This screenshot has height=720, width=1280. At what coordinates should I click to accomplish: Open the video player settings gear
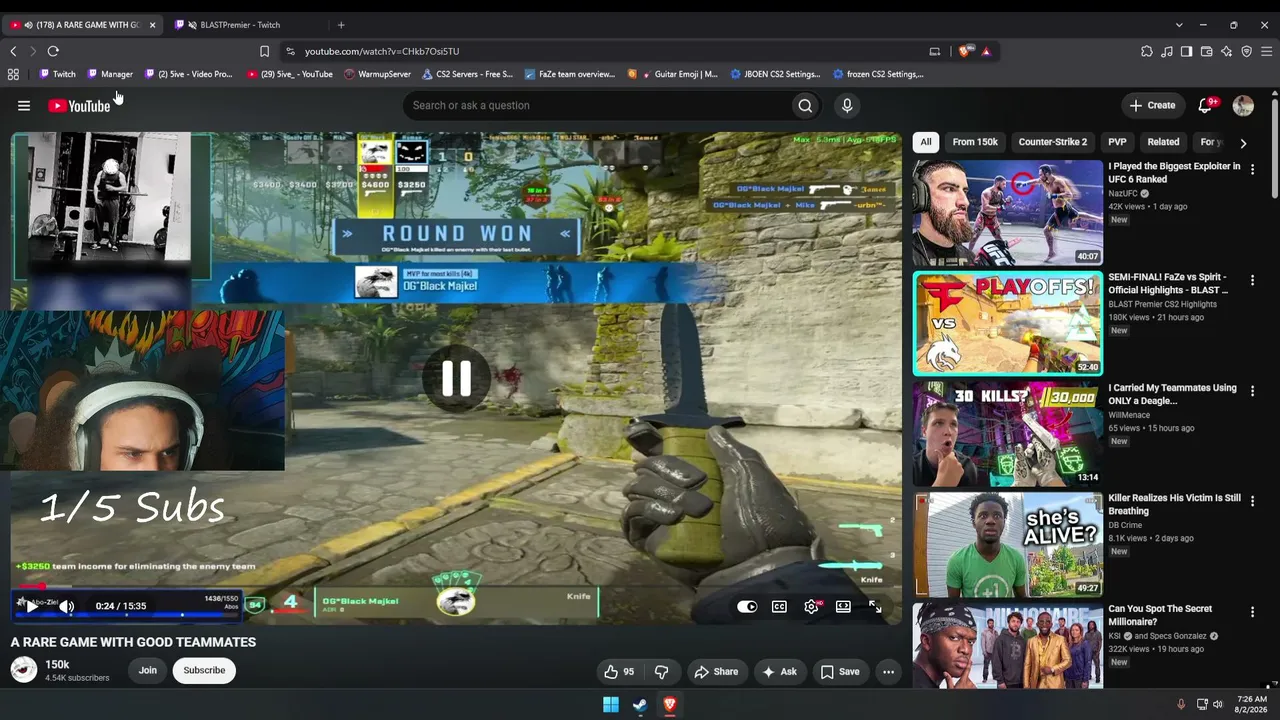pyautogui.click(x=811, y=606)
